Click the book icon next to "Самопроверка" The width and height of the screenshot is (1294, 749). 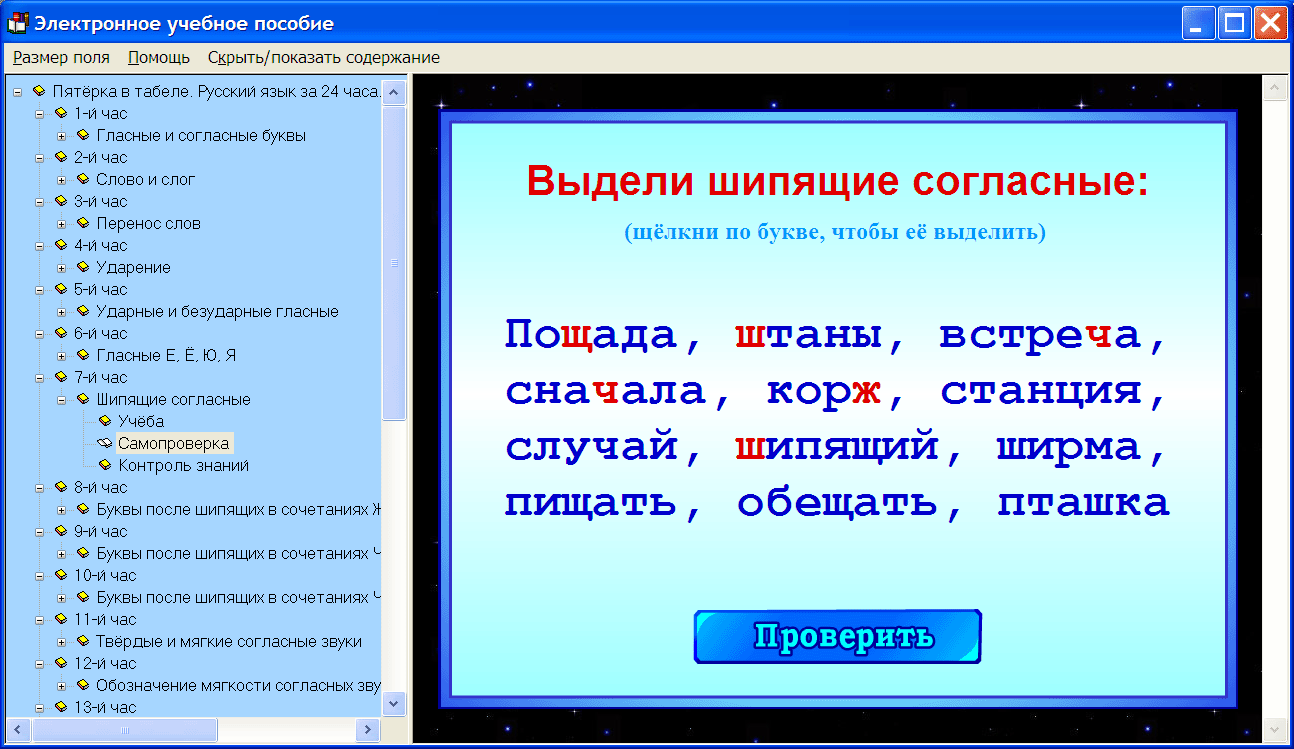pos(107,443)
